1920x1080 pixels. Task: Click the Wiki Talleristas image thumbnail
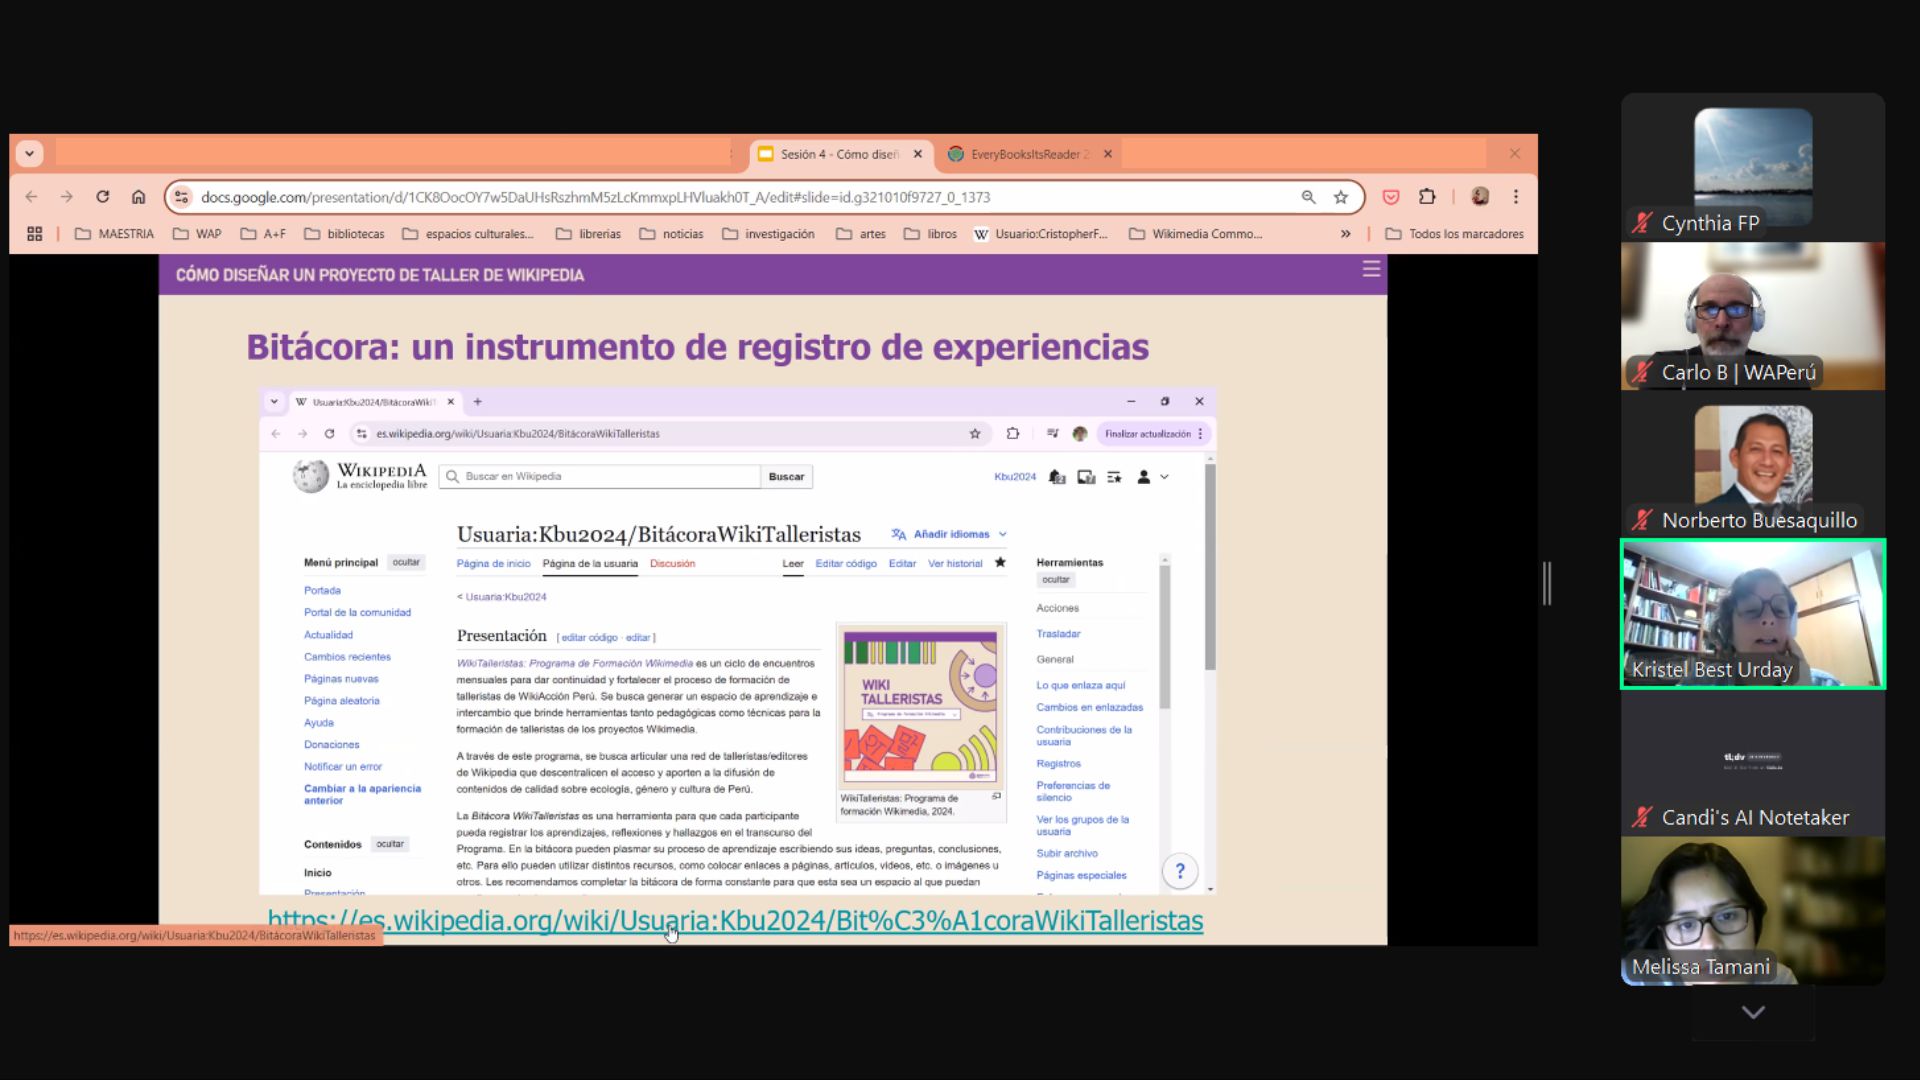tap(920, 706)
